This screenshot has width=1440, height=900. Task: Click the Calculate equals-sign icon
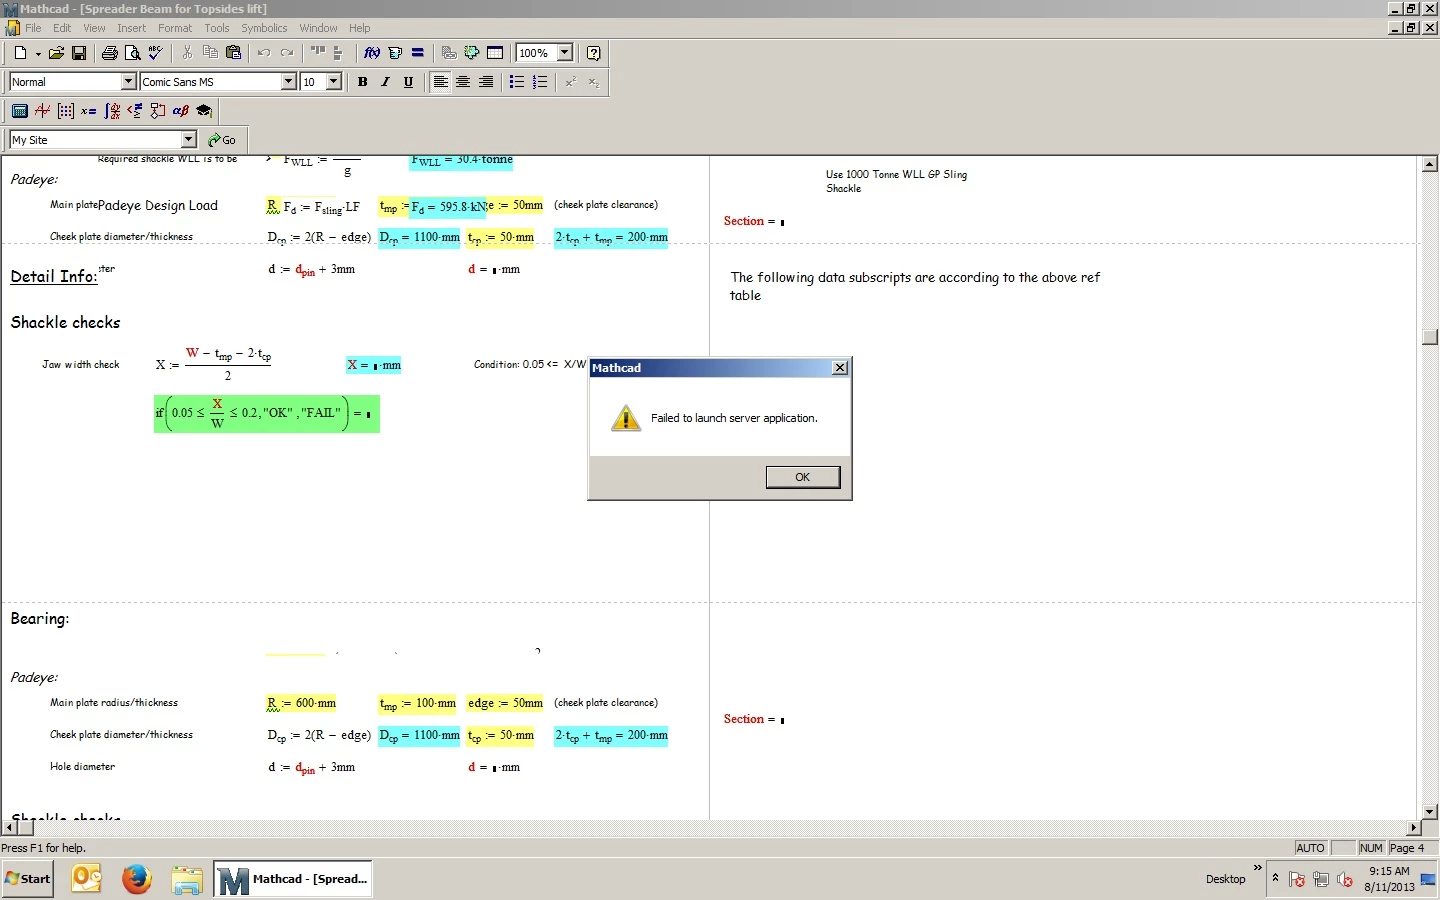coord(418,53)
